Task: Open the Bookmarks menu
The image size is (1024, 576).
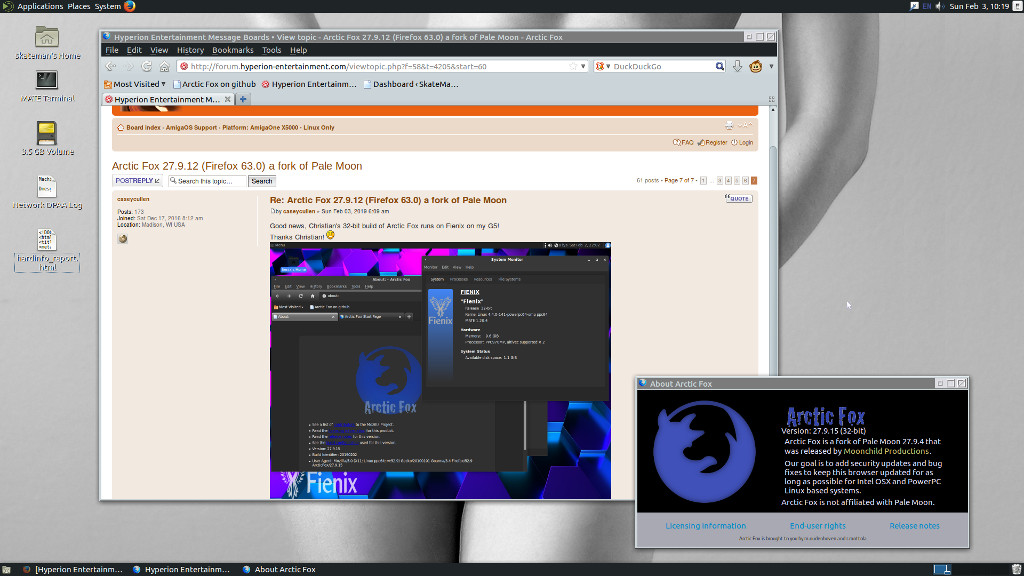Action: (x=232, y=50)
